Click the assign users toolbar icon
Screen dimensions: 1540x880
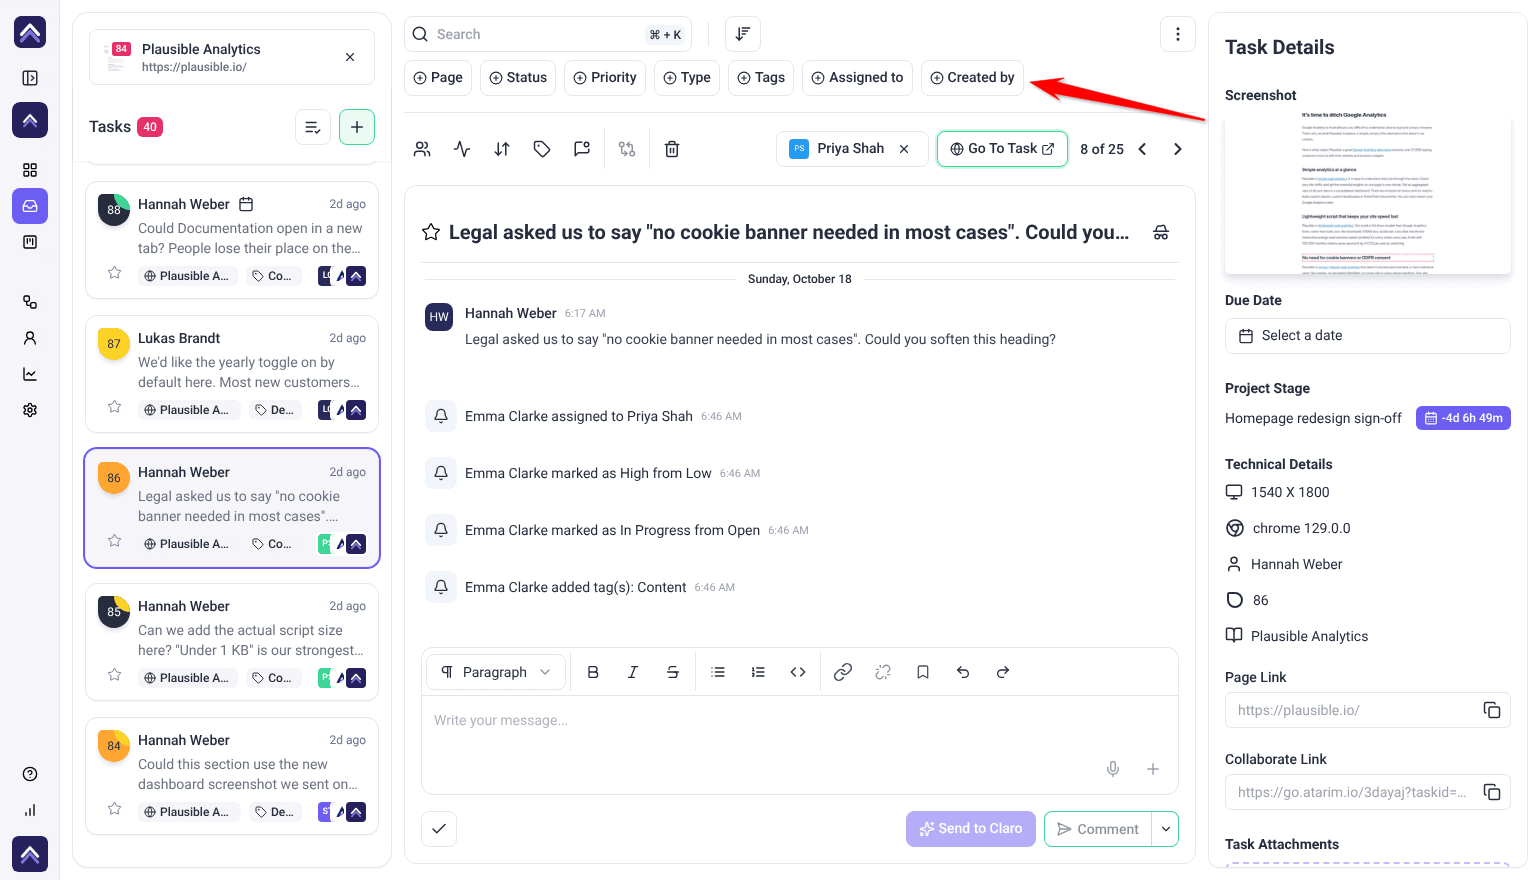(422, 149)
